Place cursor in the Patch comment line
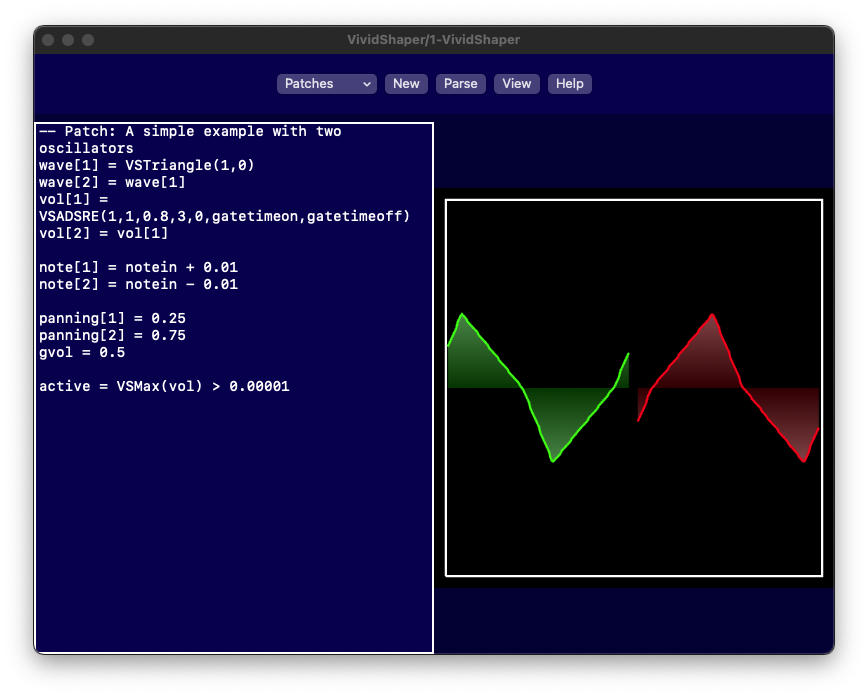Image resolution: width=868 pixels, height=696 pixels. (190, 132)
